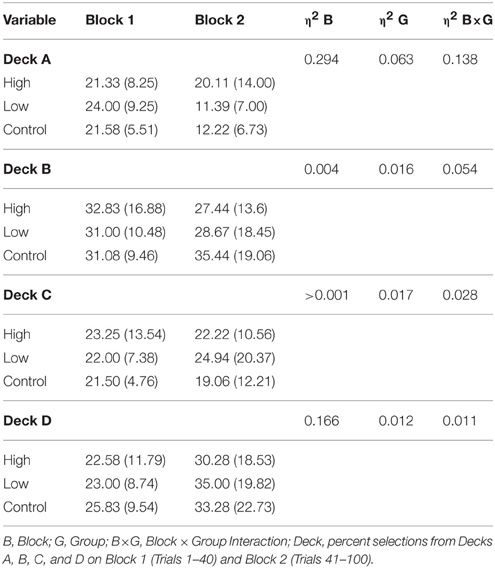Click the η² G column header
This screenshot has height=568, width=495.
(x=394, y=19)
